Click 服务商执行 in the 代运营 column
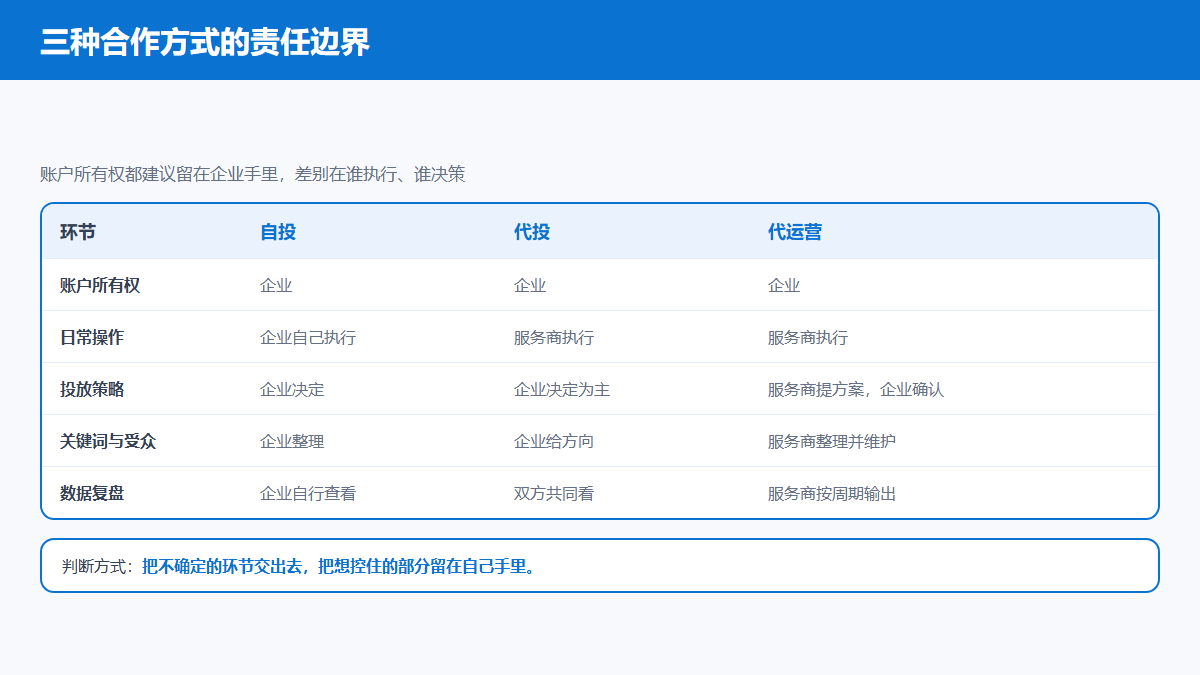The width and height of the screenshot is (1200, 675). pyautogui.click(x=808, y=337)
